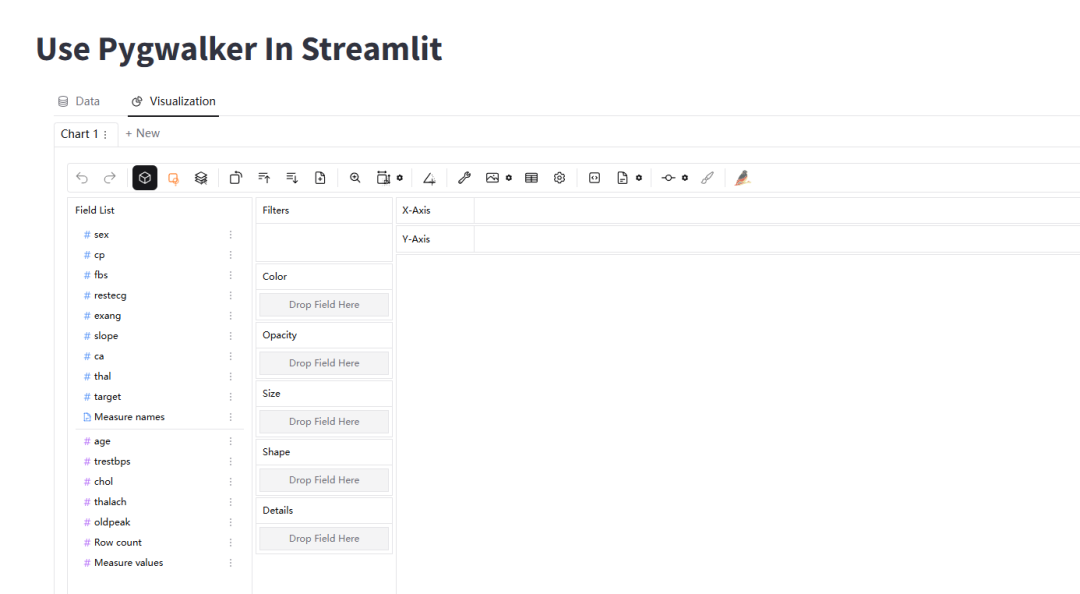Viewport: 1080px width, 594px height.
Task: Open the Measure names options menu
Action: pyautogui.click(x=231, y=417)
